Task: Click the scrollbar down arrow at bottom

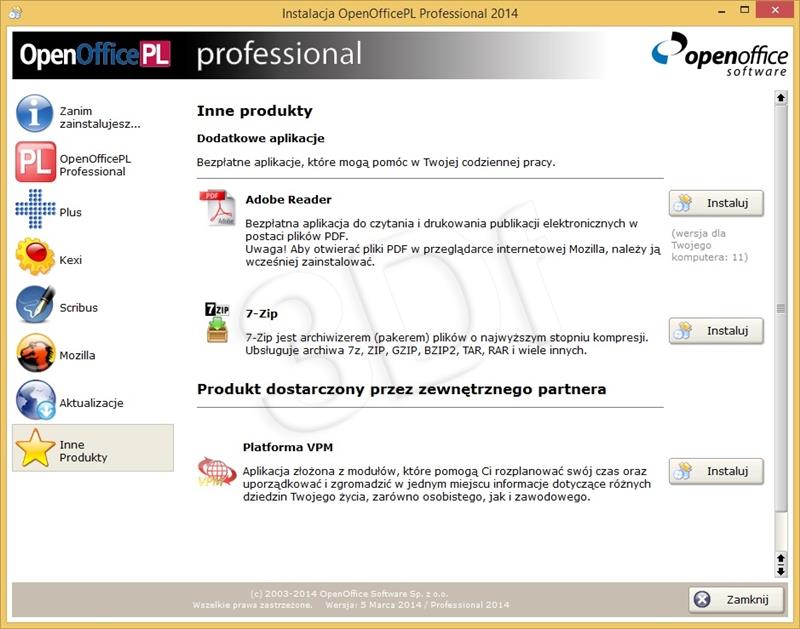Action: click(x=781, y=572)
